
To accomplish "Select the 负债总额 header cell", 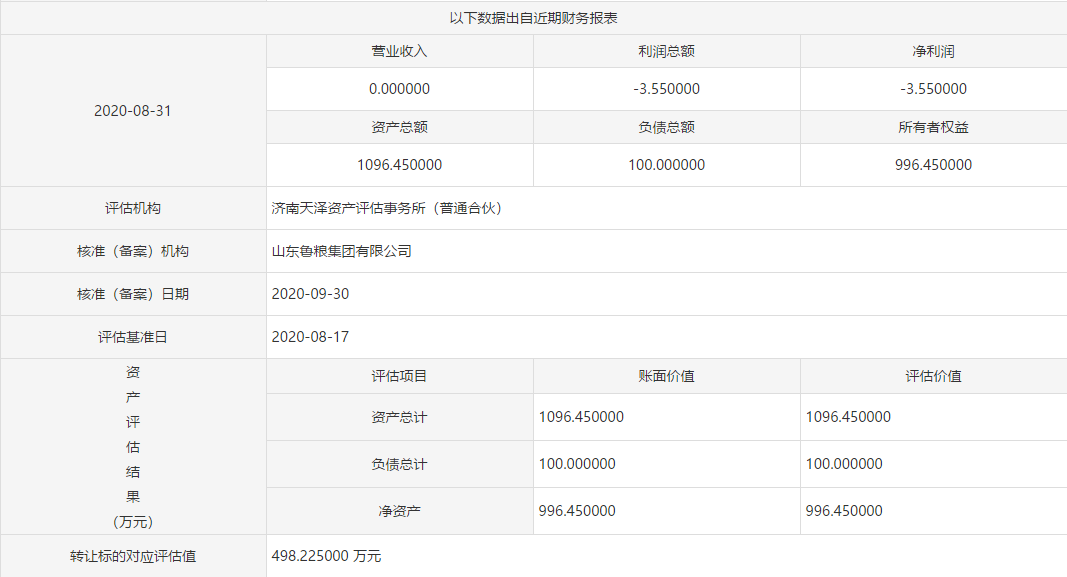I will (666, 127).
